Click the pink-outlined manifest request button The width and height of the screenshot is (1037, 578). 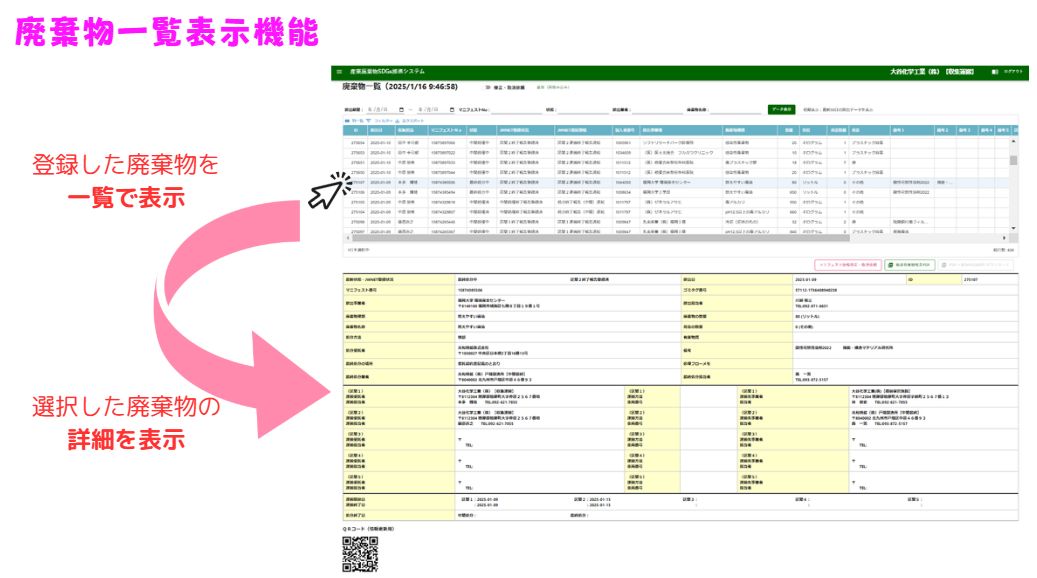coord(848,265)
